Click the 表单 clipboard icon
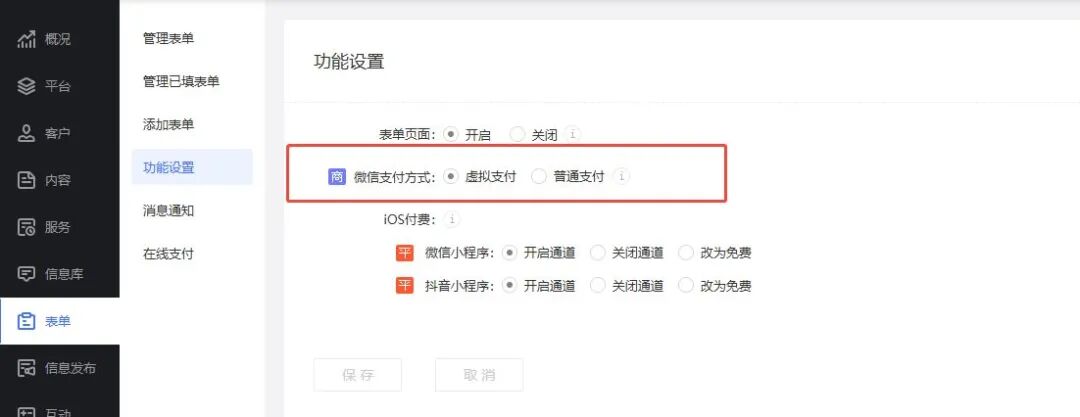Screen dimensions: 1080x417 click(x=26, y=321)
